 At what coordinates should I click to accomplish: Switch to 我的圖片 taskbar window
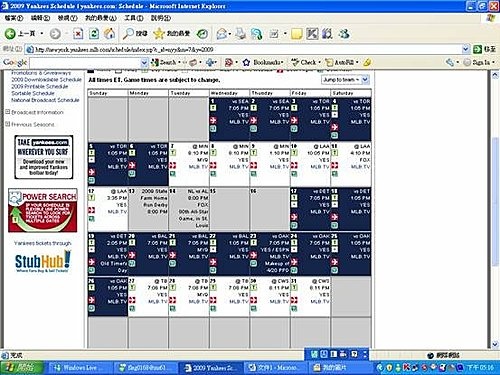[340, 368]
